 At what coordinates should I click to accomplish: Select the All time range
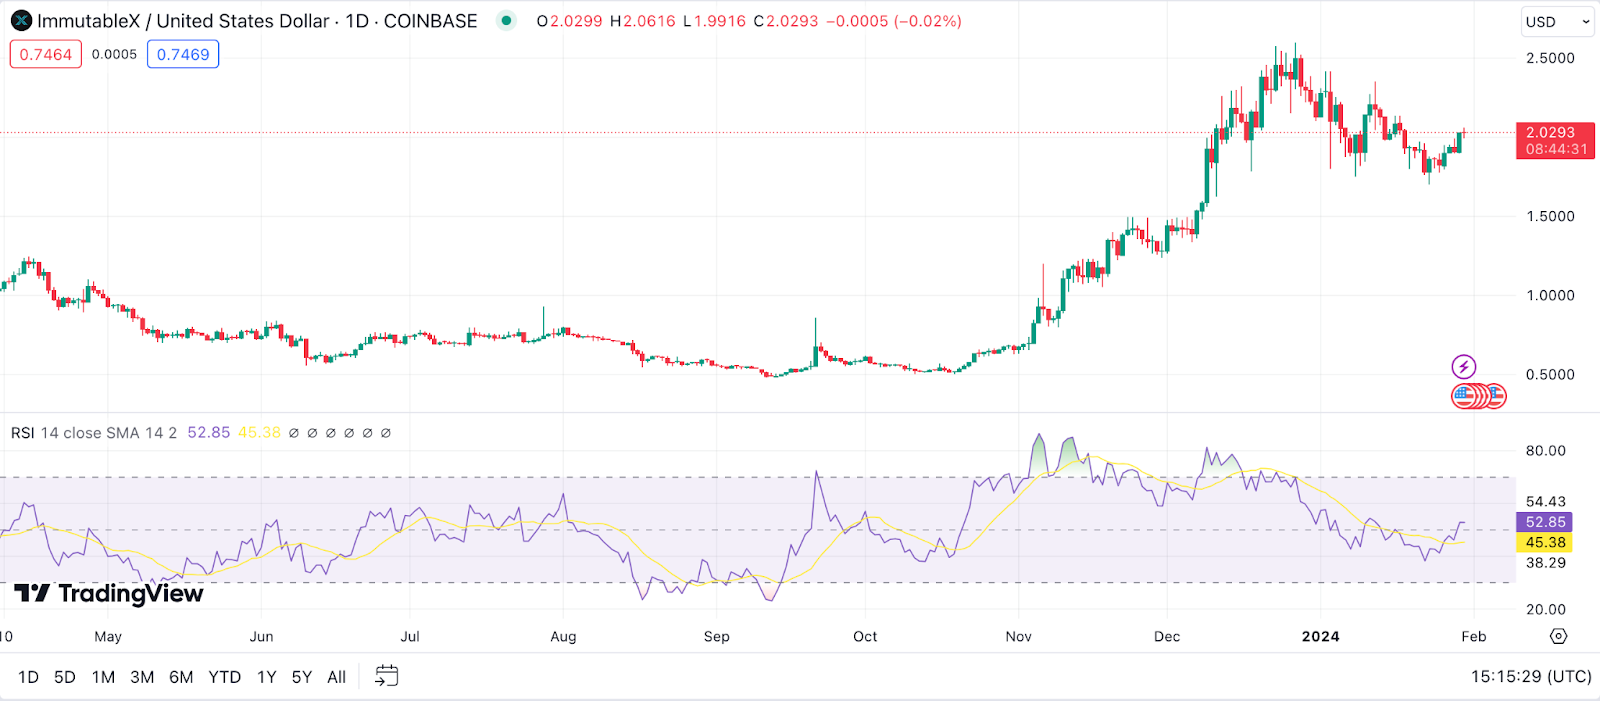point(337,677)
